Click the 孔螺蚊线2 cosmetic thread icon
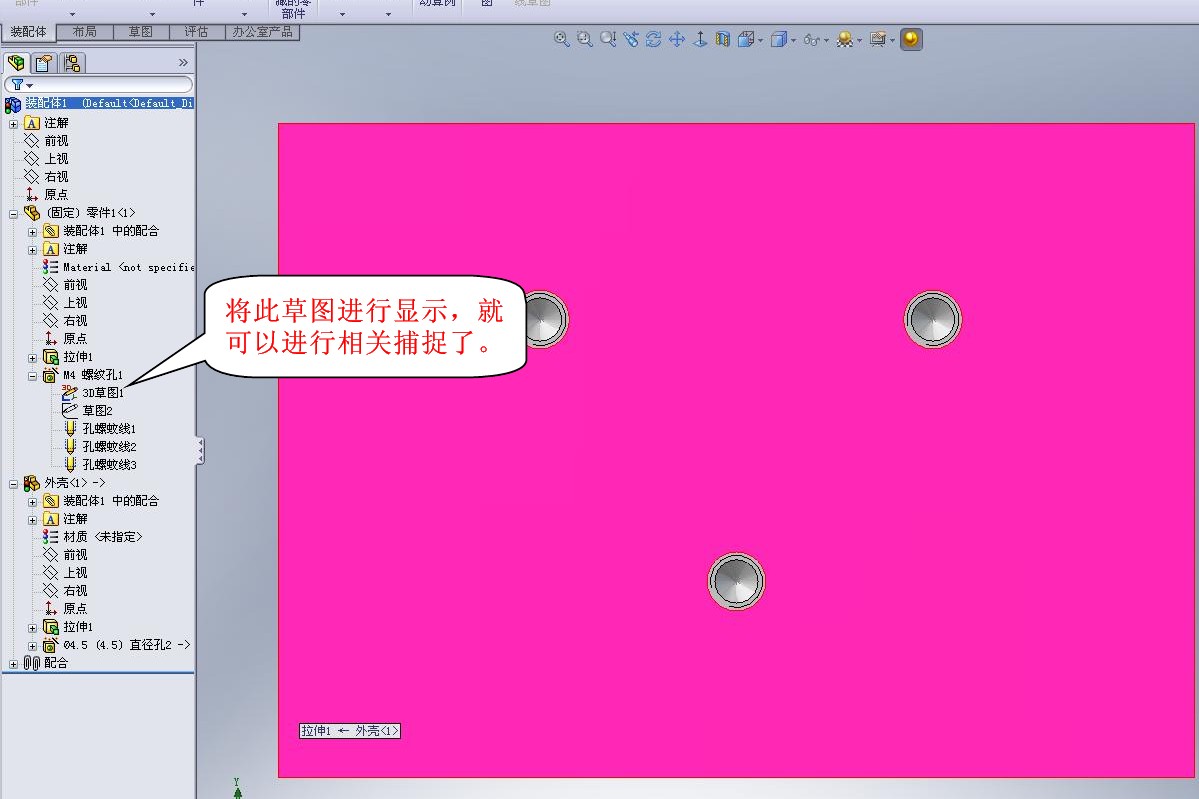This screenshot has width=1199, height=799. tap(70, 447)
